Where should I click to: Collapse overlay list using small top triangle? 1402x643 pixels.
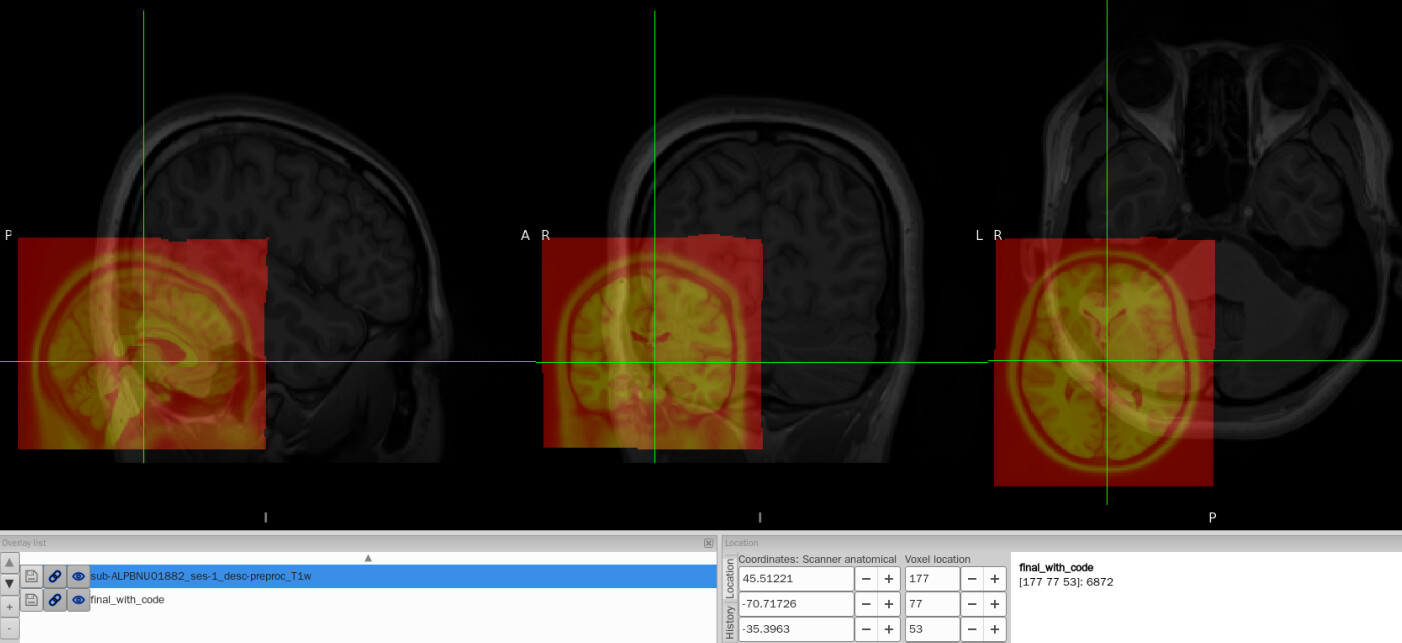368,558
